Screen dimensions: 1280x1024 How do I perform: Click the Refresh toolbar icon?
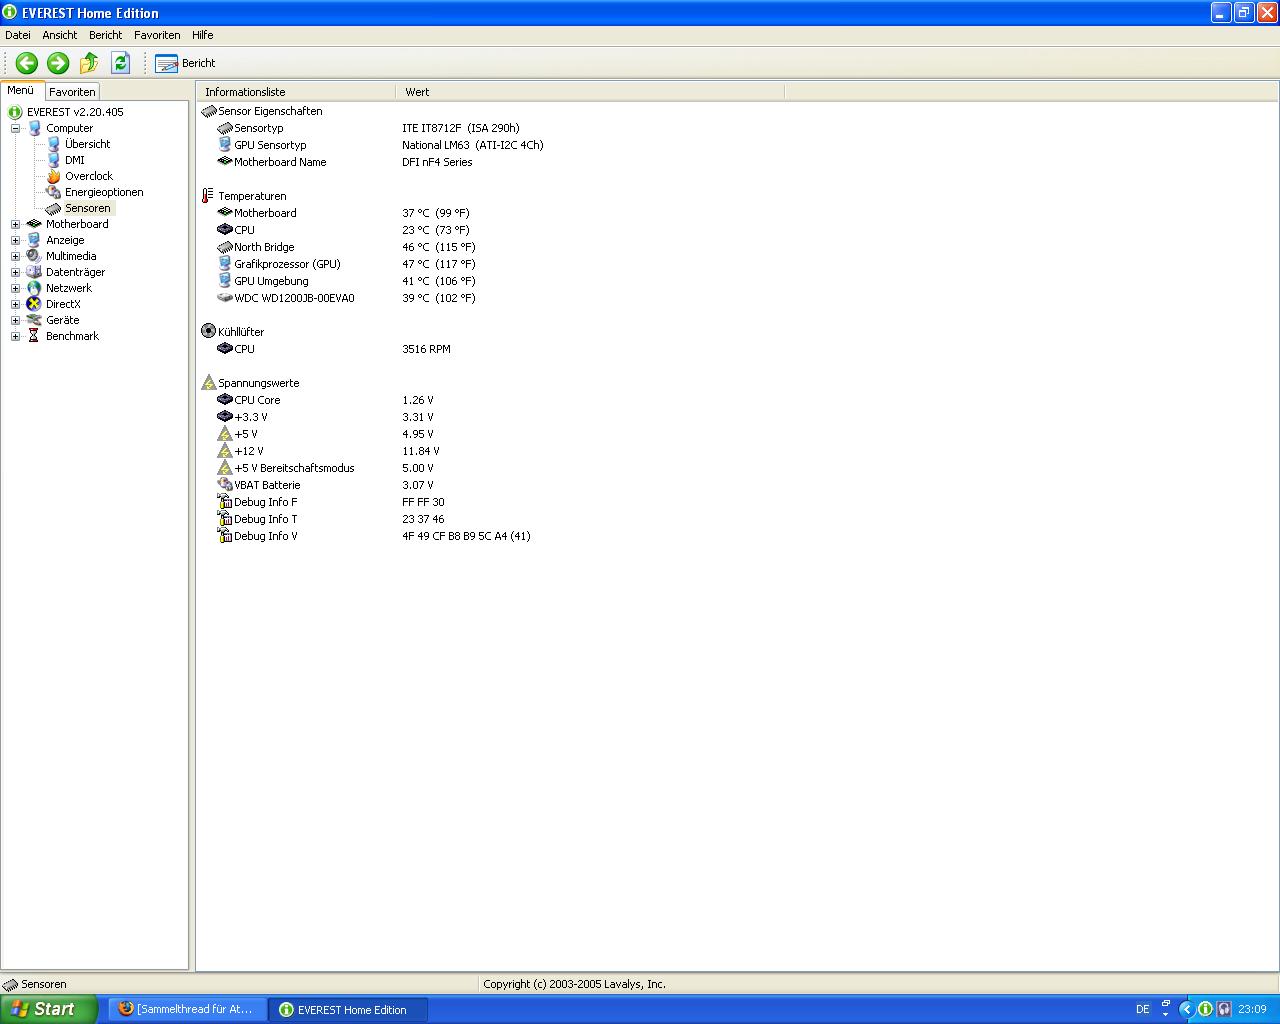[x=120, y=63]
